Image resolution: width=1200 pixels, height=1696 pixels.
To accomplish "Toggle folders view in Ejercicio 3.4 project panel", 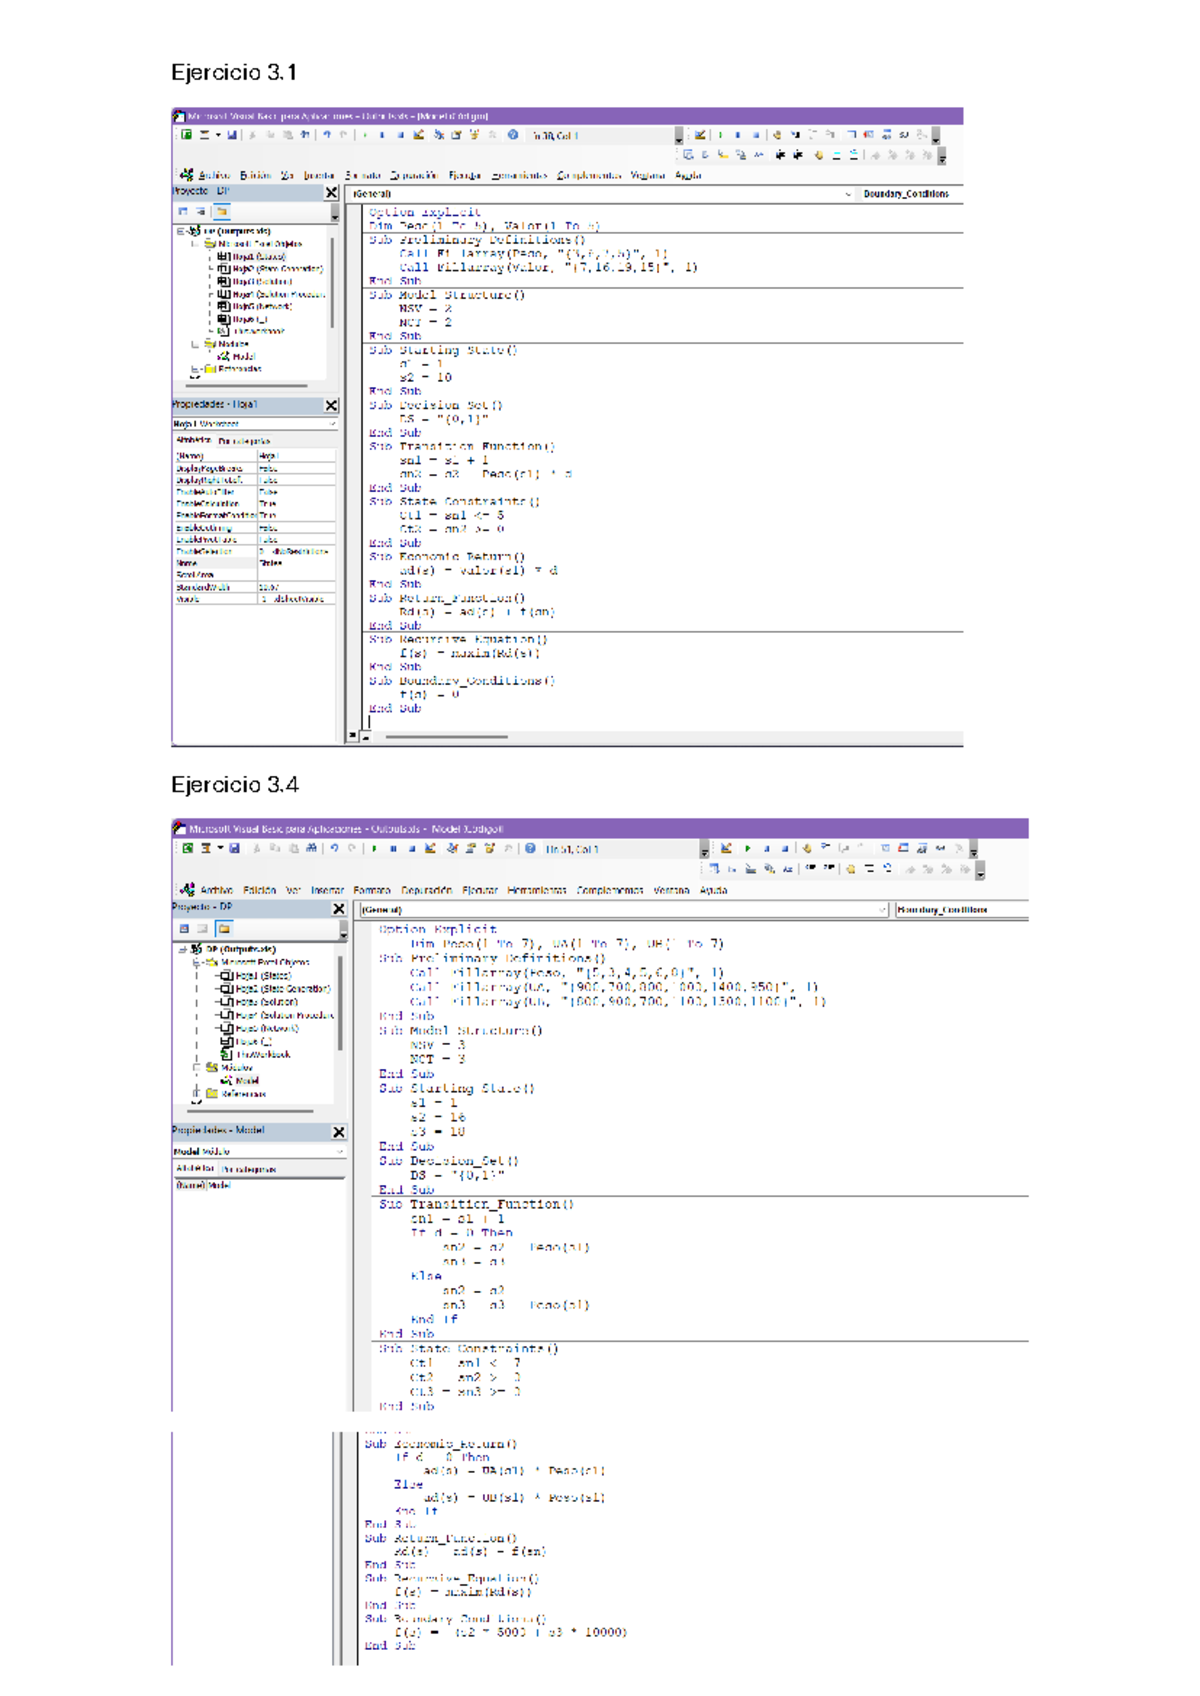I will (x=224, y=929).
